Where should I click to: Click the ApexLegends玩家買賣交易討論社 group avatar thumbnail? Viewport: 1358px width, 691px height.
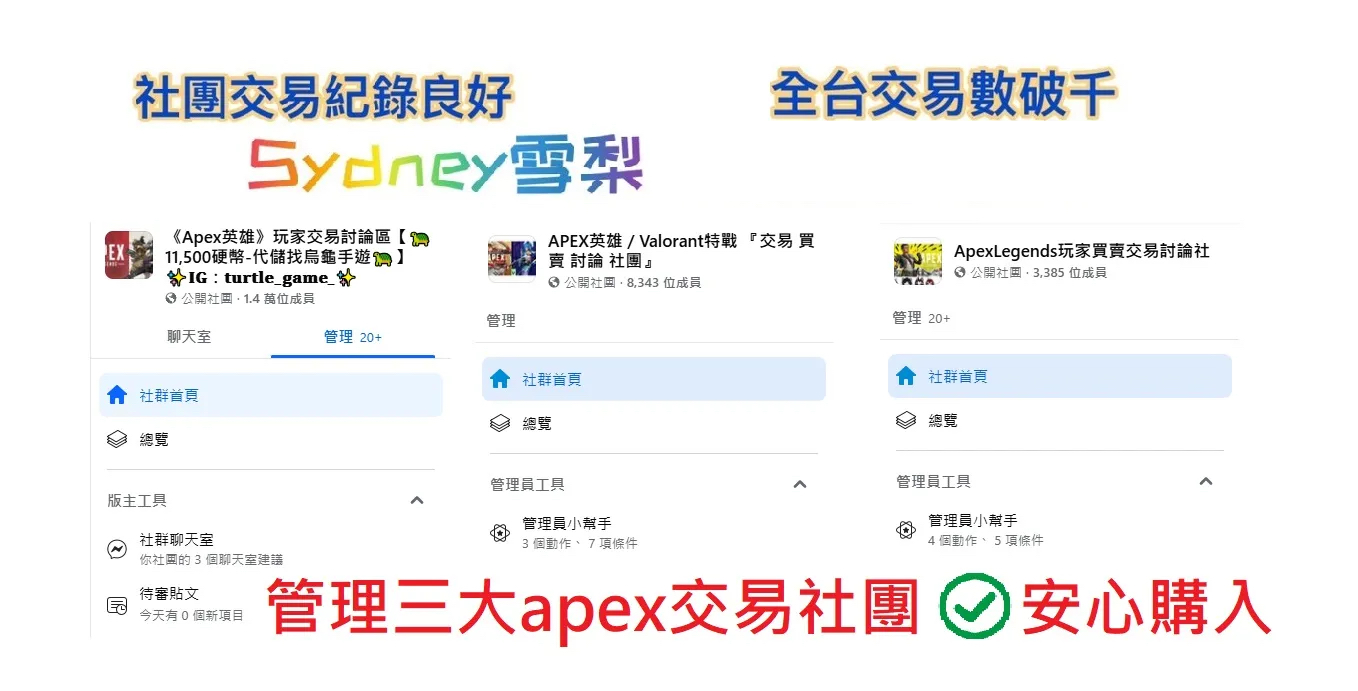(918, 261)
